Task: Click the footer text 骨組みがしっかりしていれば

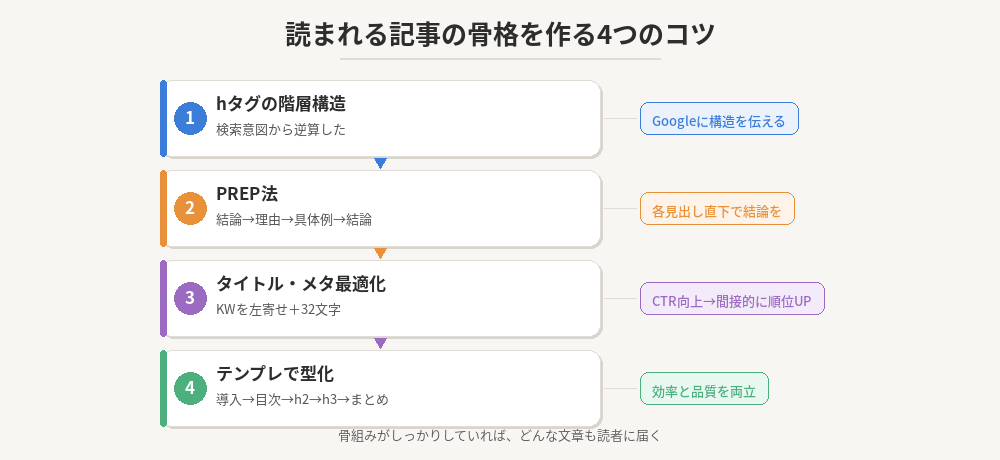Action: pos(500,436)
